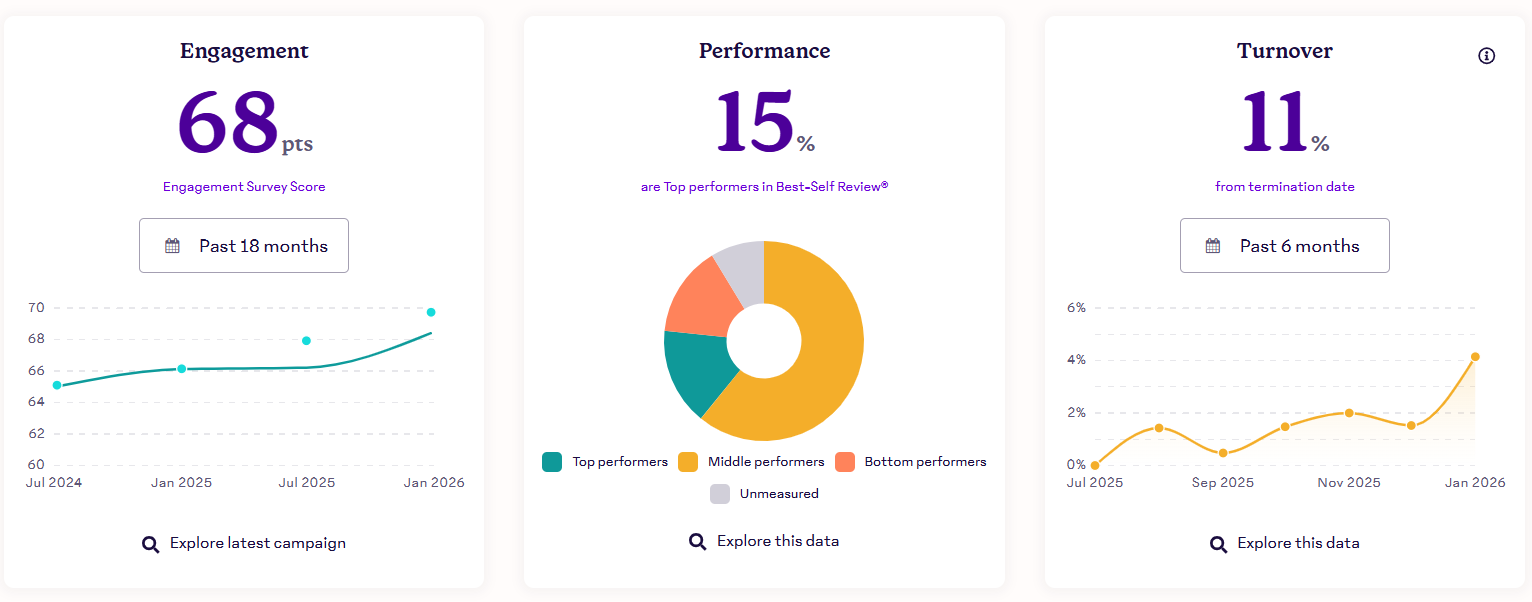Image resolution: width=1532 pixels, height=602 pixels.
Task: Click magnifier icon under the Performance chart
Action: click(x=698, y=542)
